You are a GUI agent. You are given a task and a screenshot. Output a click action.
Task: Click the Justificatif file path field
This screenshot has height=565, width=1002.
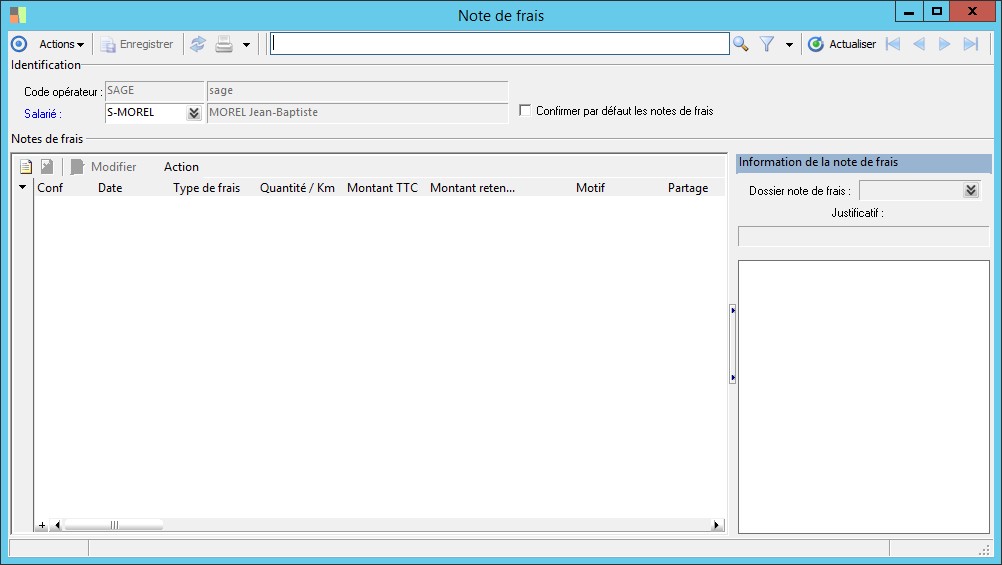tap(863, 236)
